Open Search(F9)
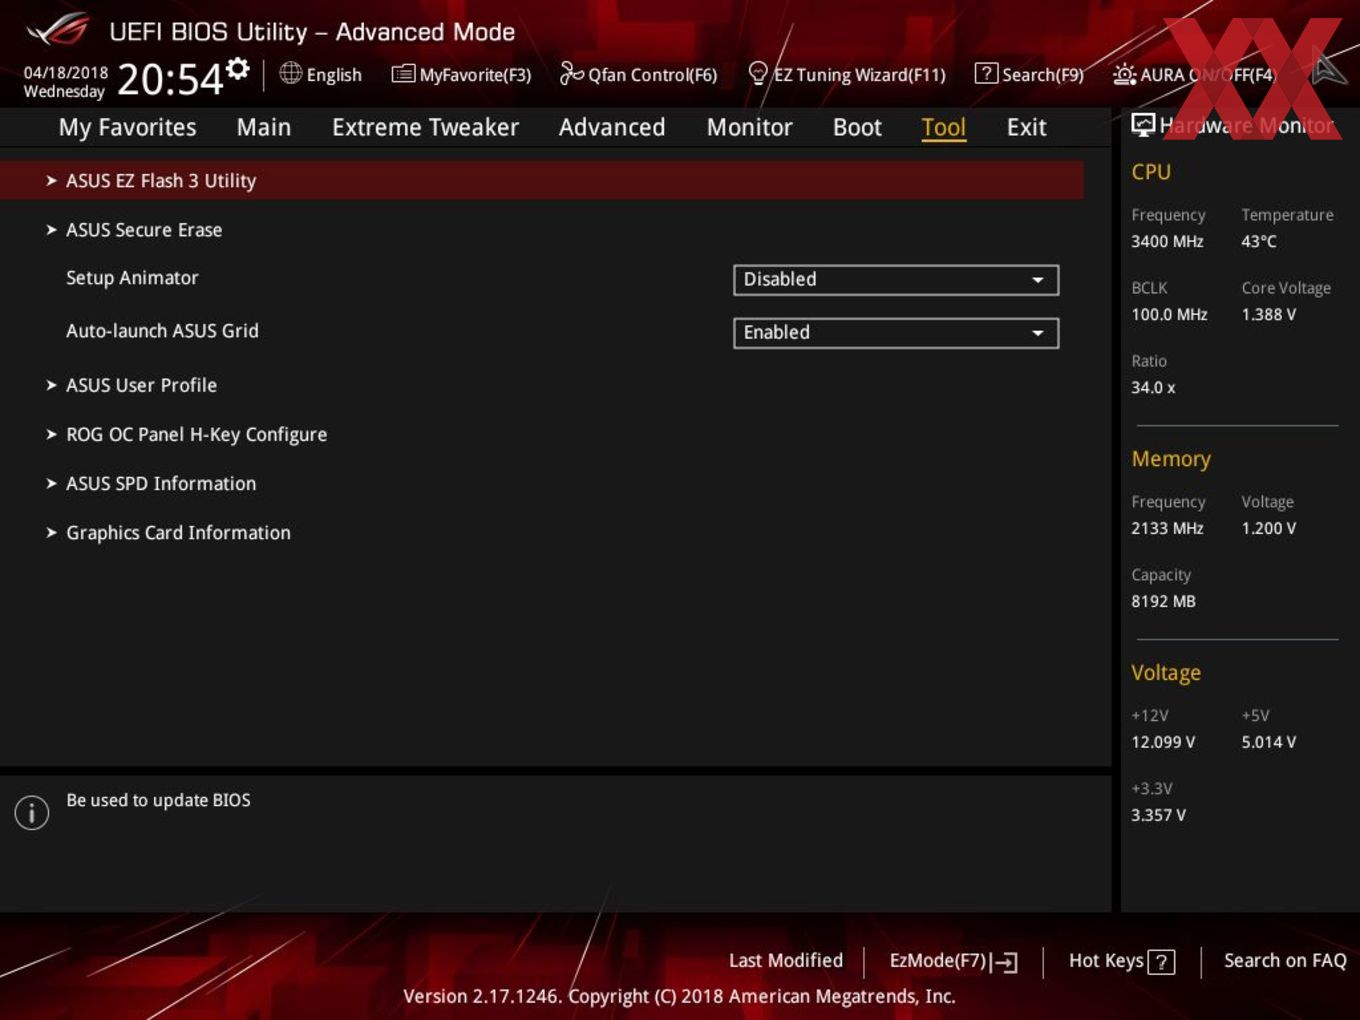The image size is (1360, 1020). (x=1043, y=75)
